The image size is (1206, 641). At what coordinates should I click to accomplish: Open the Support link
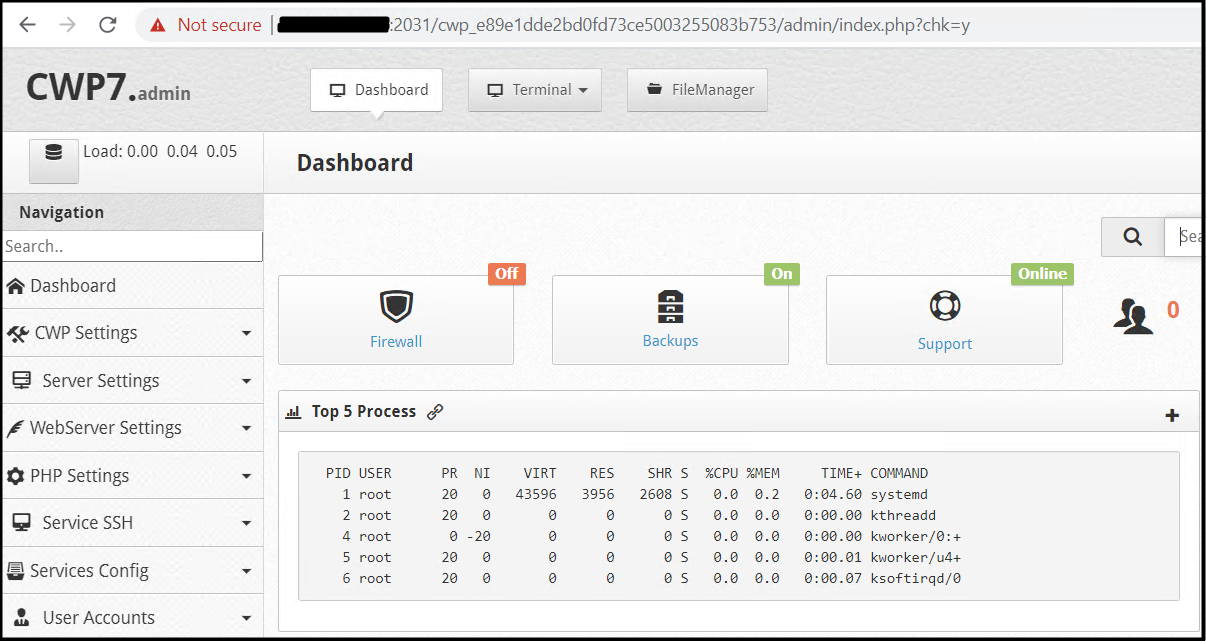pos(945,344)
